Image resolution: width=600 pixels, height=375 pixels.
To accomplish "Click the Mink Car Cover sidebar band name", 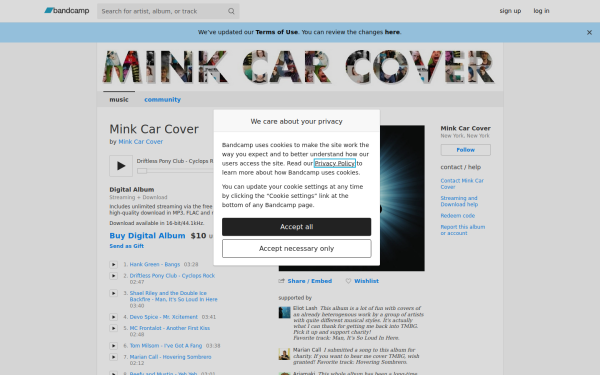I will [x=465, y=128].
